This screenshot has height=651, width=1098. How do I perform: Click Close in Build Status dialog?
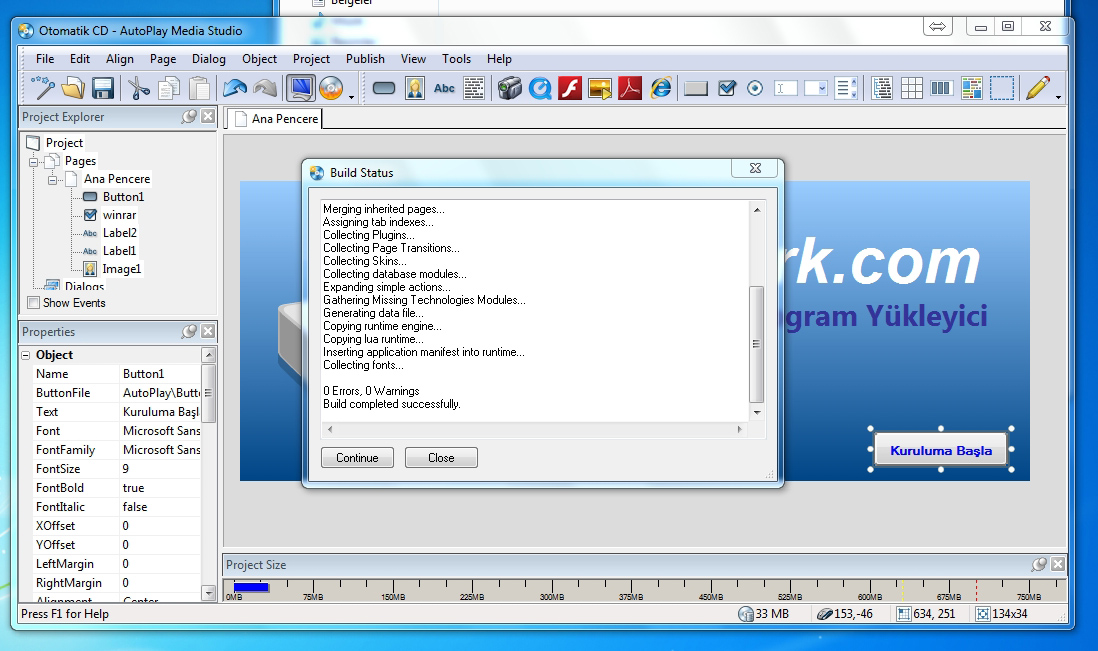click(x=441, y=458)
